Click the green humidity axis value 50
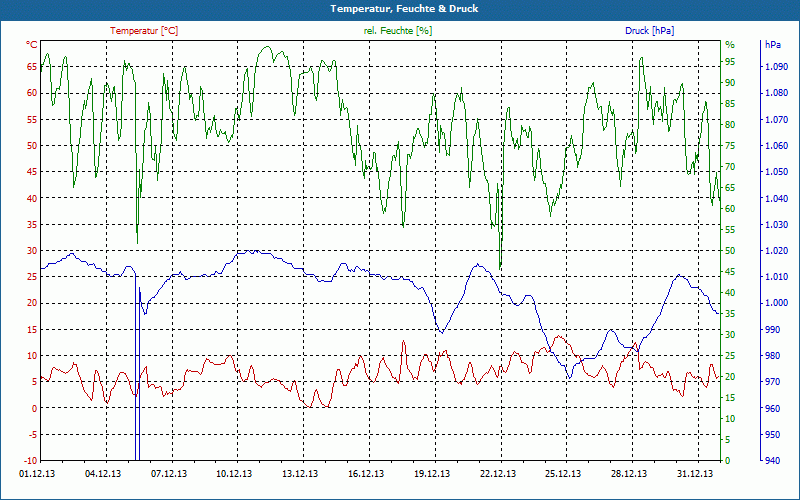The image size is (800, 500). (730, 250)
